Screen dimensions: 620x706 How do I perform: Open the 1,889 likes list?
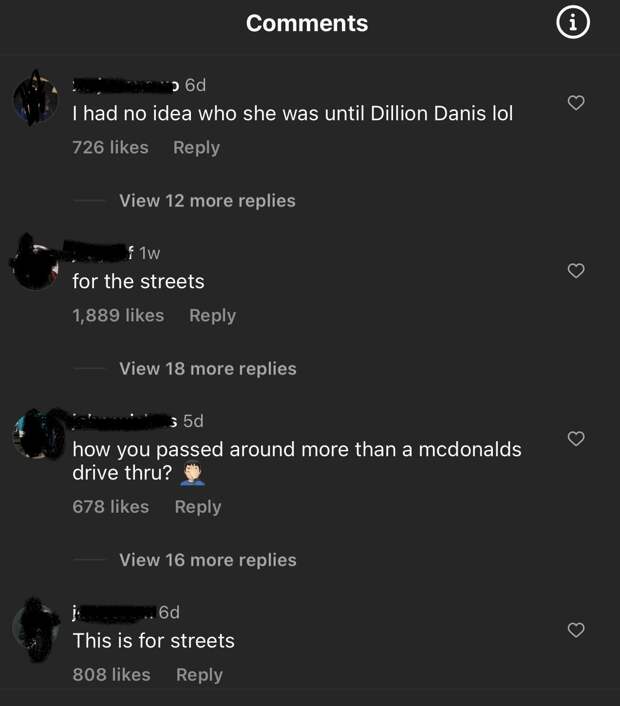pos(118,315)
